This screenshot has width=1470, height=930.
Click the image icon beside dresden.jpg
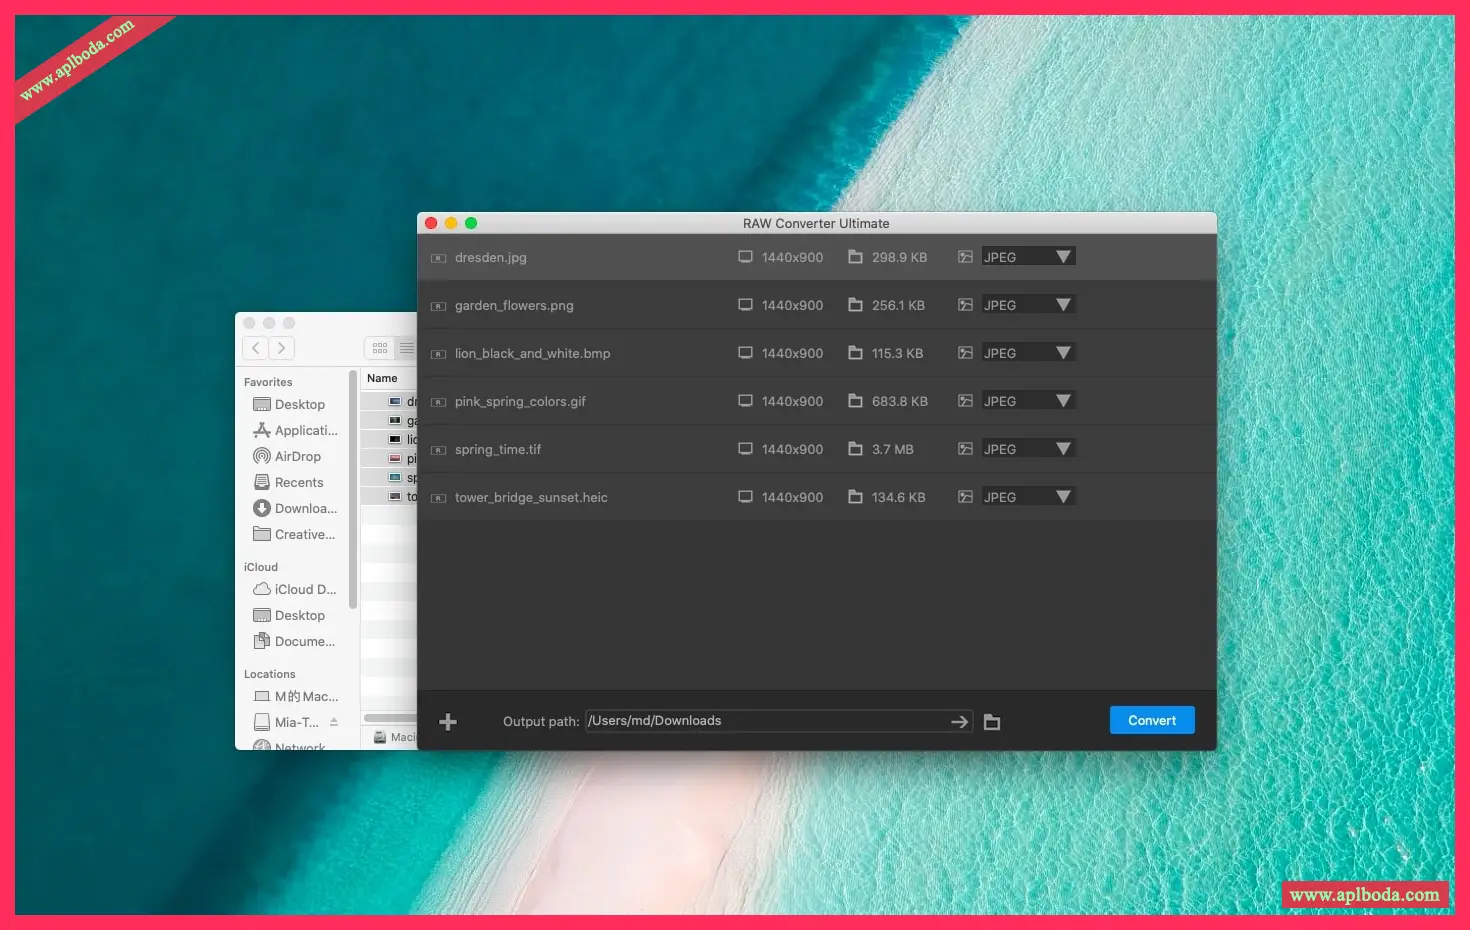[x=438, y=258]
